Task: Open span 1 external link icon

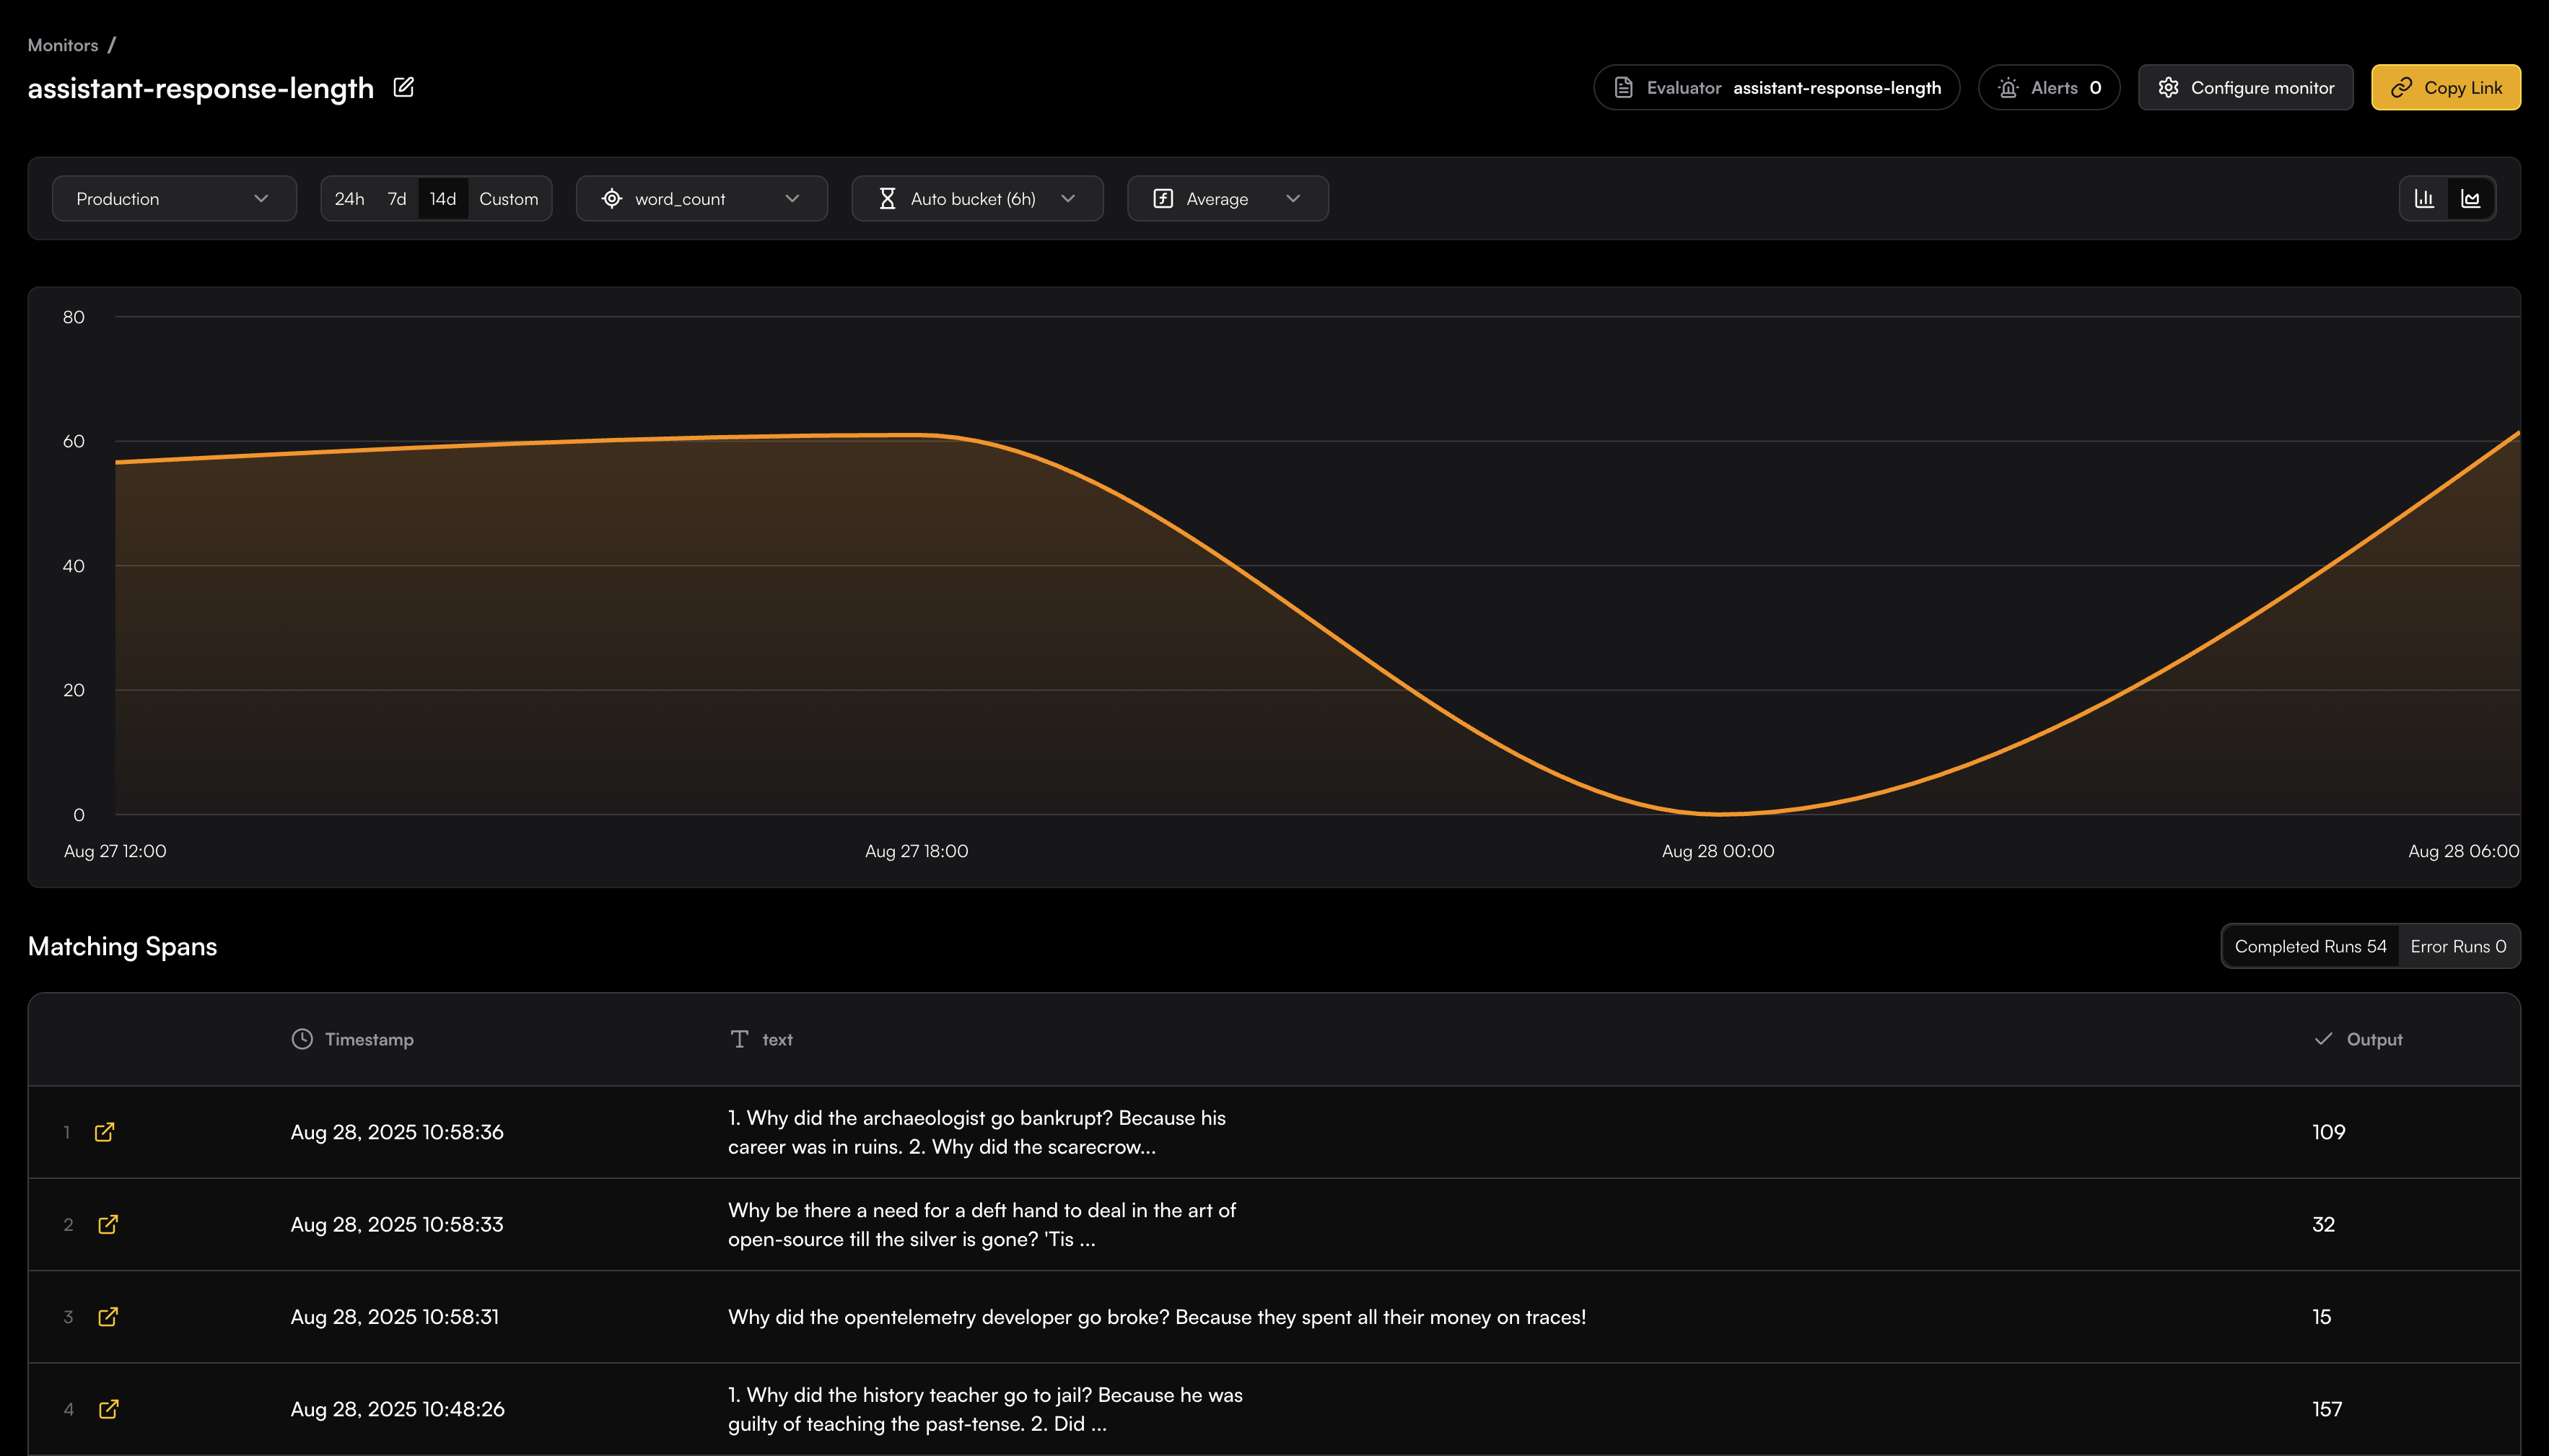Action: coord(104,1132)
